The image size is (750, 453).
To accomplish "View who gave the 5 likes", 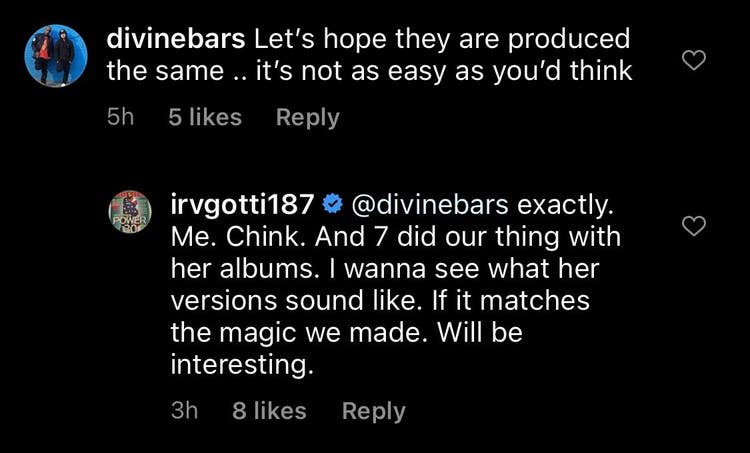I will pyautogui.click(x=205, y=118).
